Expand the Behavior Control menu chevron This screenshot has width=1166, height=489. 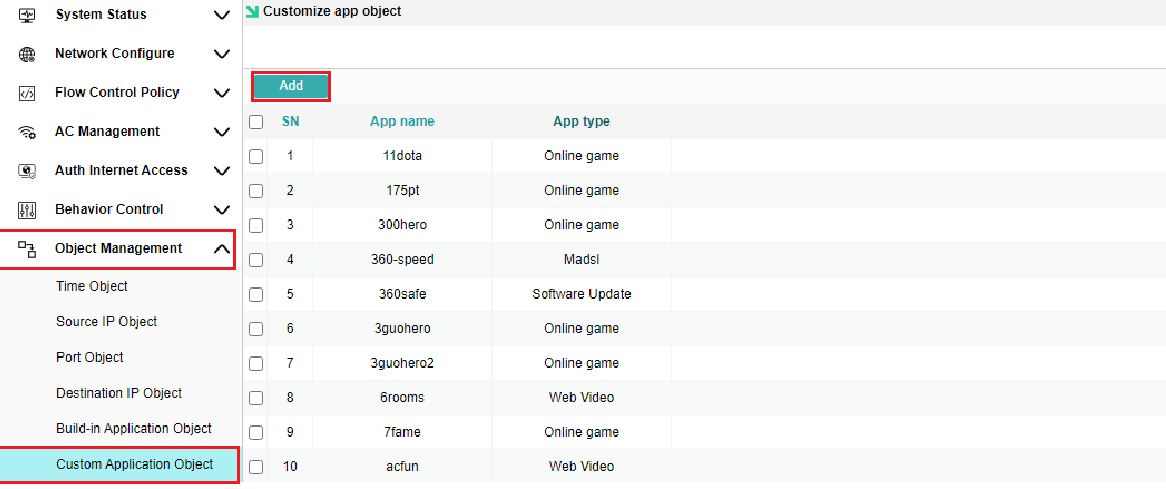point(222,210)
